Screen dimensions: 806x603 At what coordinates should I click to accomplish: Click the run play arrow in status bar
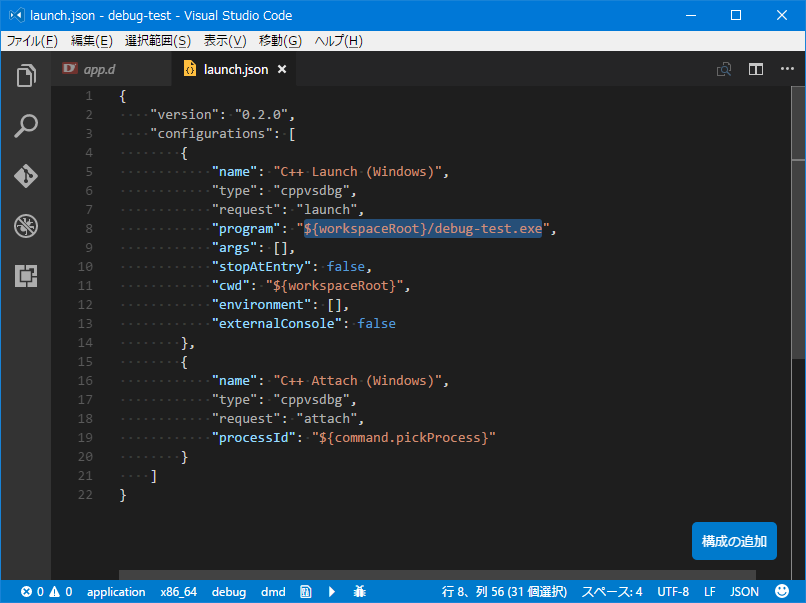[332, 592]
